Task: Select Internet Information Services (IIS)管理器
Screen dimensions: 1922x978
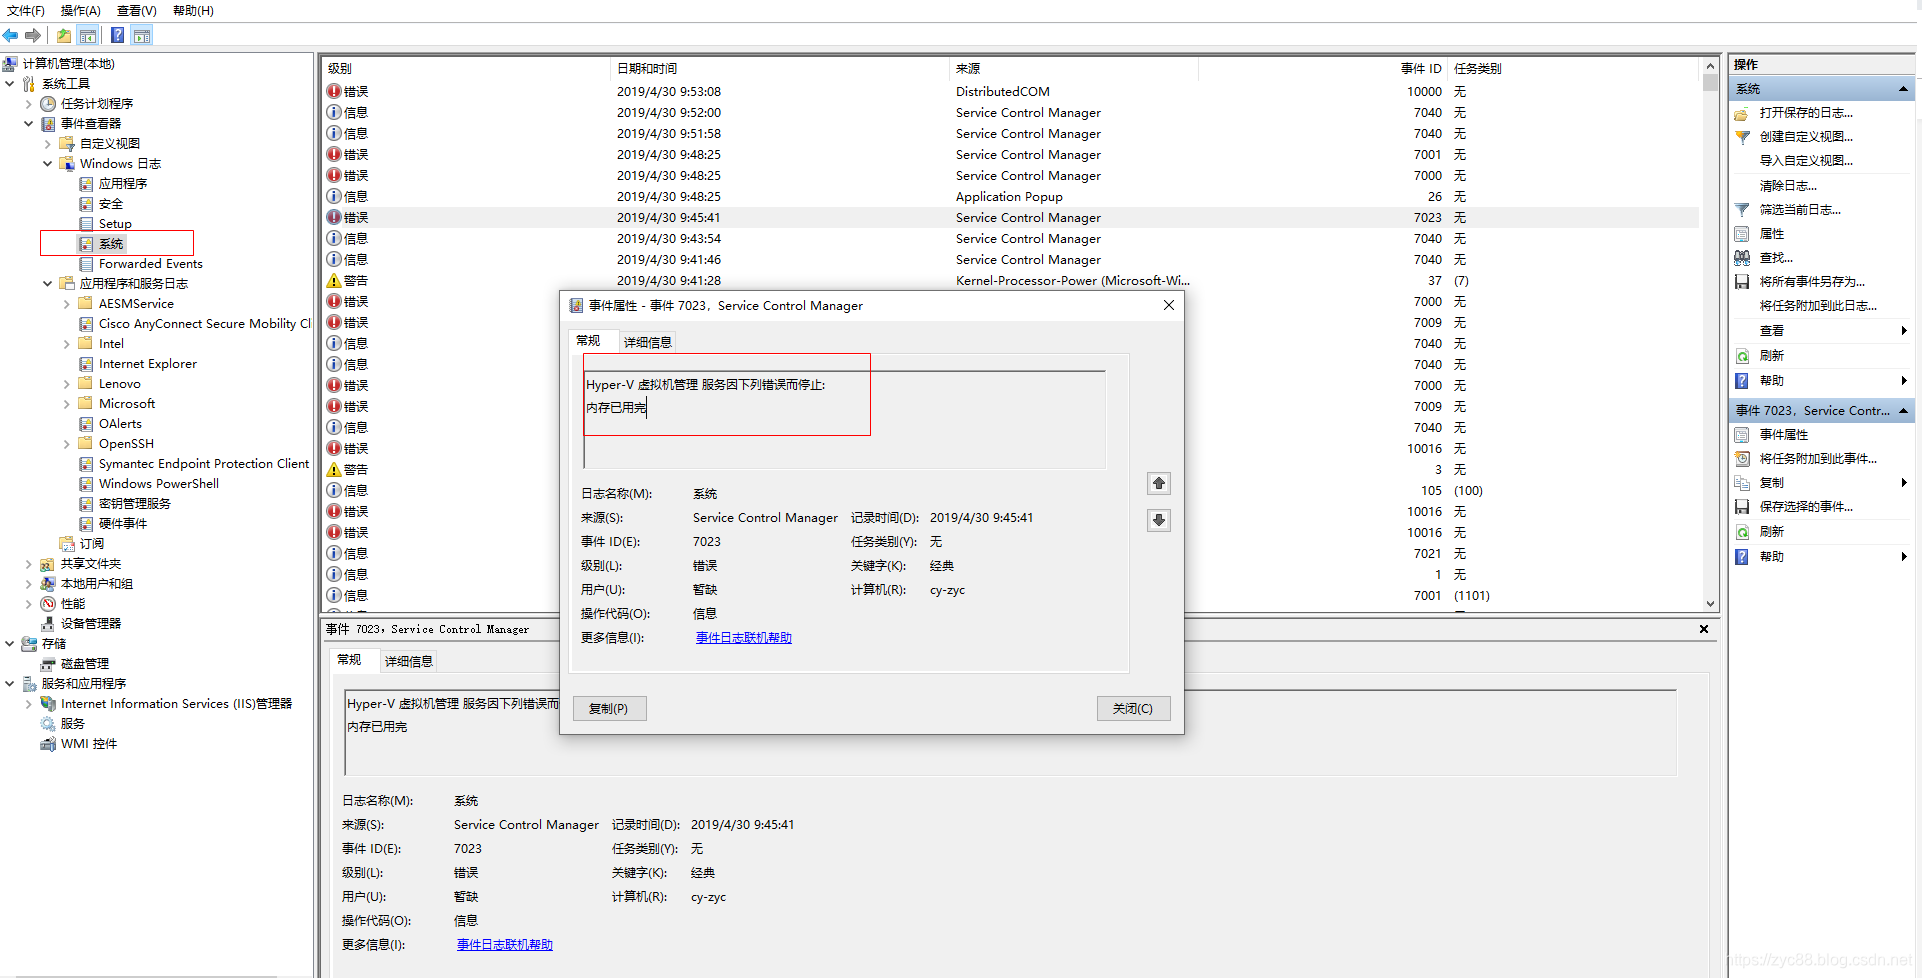Action: pos(176,704)
